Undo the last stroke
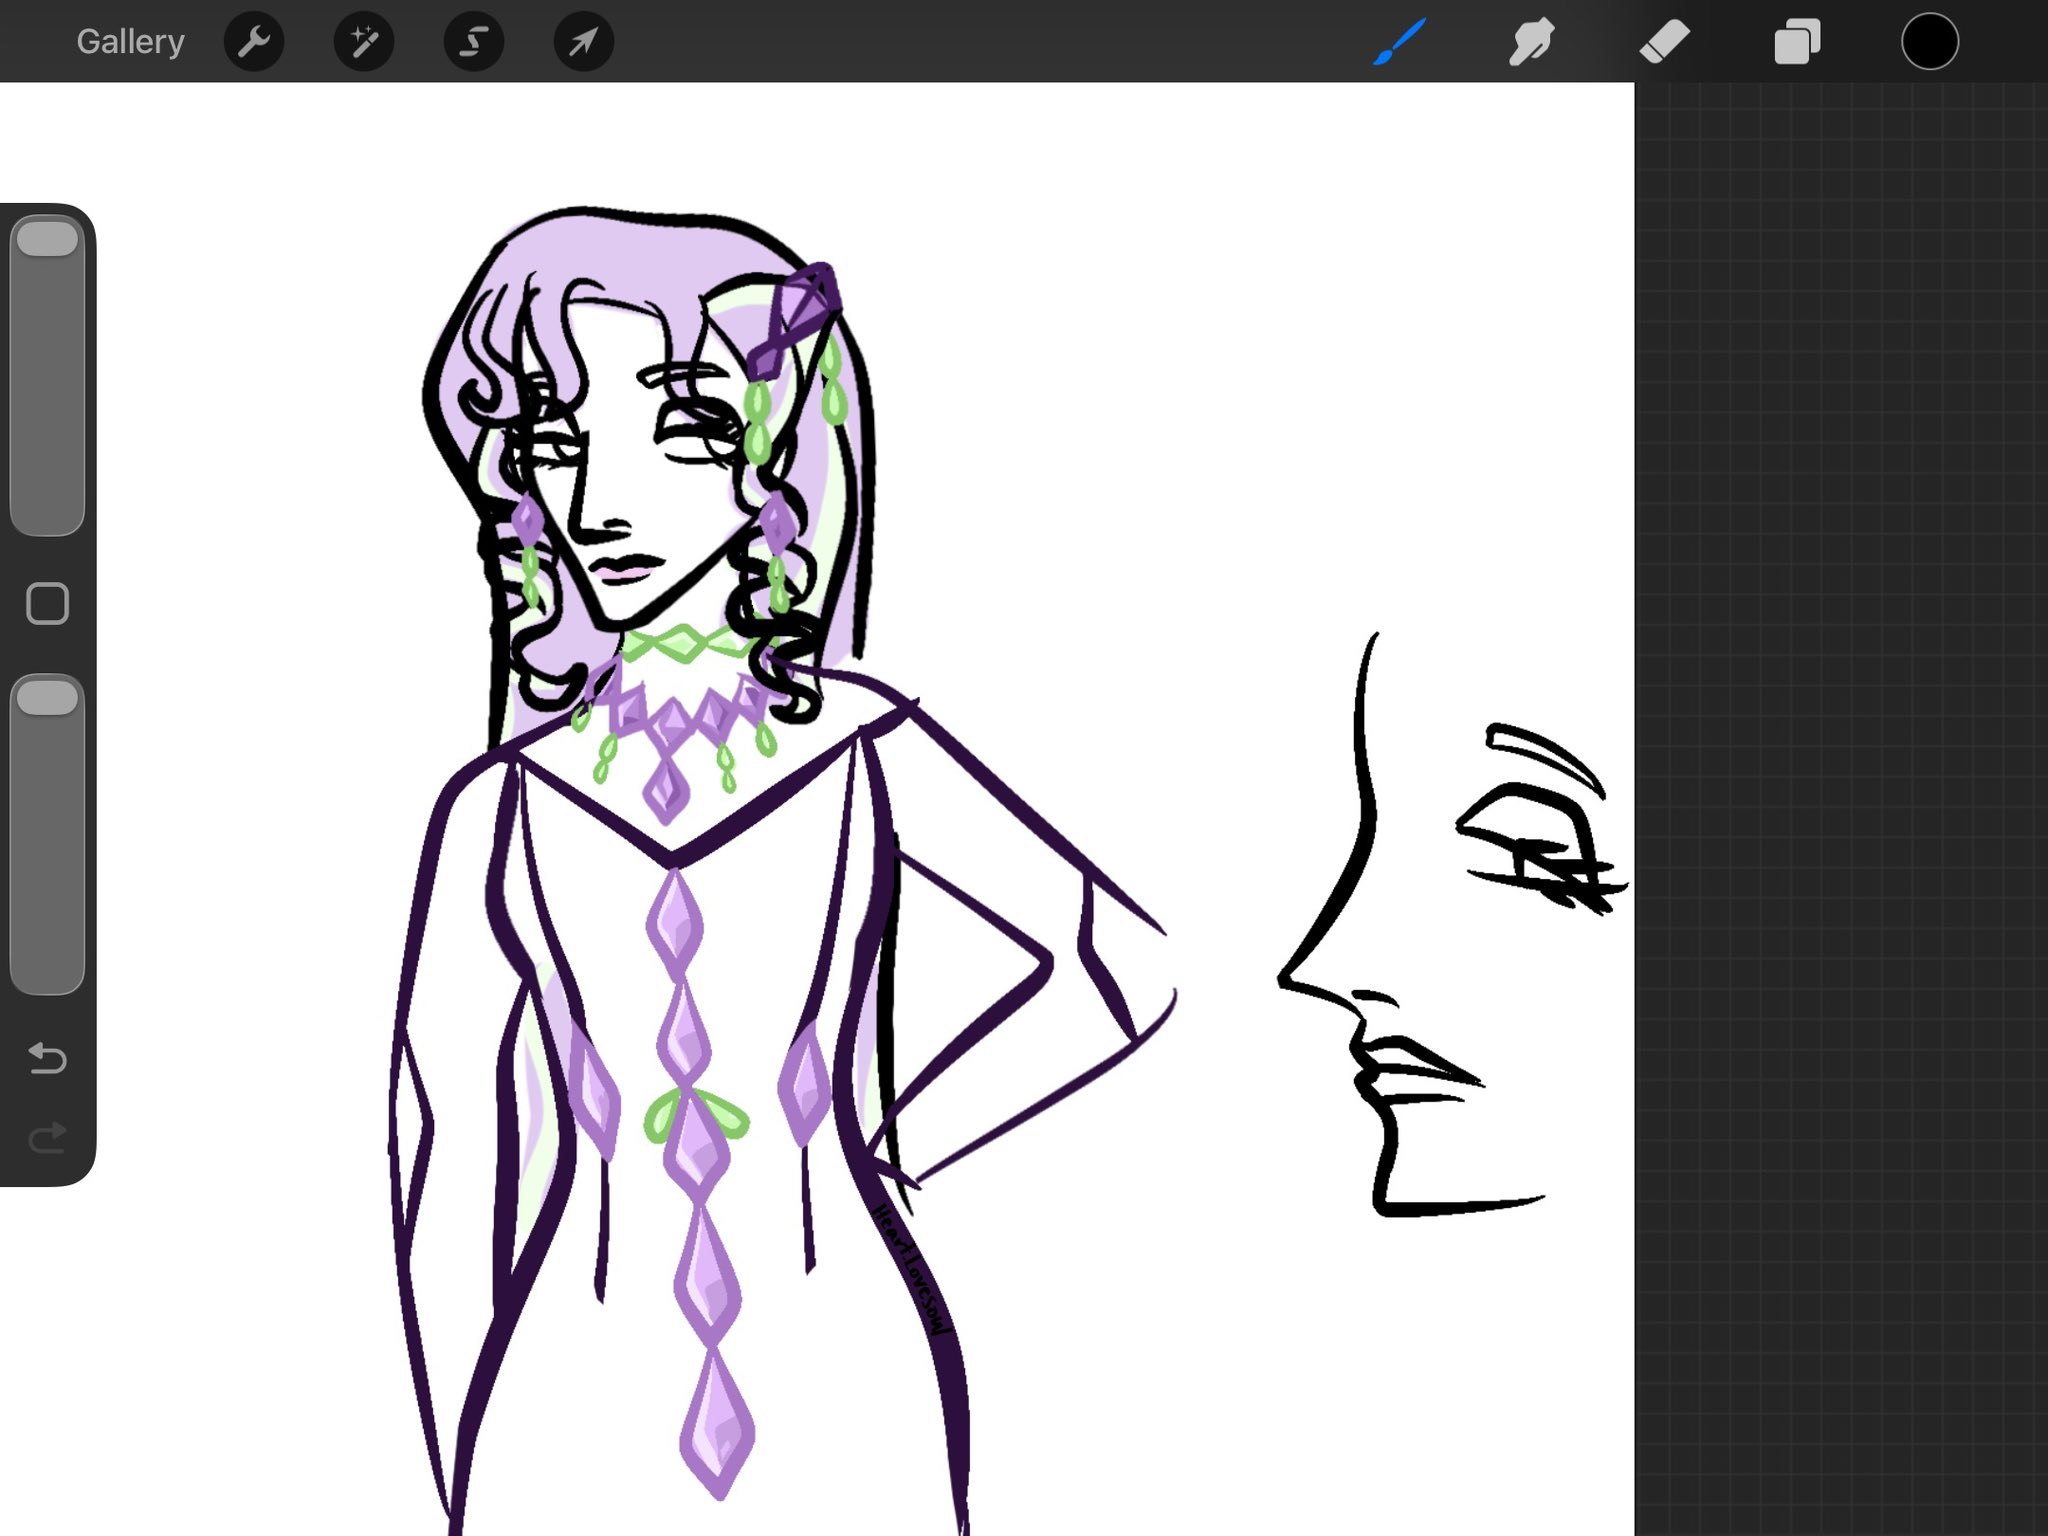The height and width of the screenshot is (1536, 2048). point(47,1057)
